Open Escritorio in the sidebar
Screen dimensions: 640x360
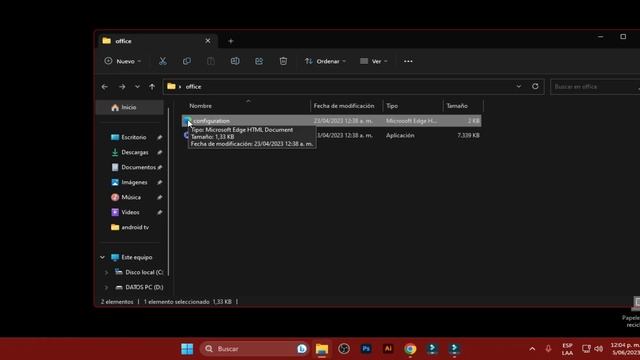(x=133, y=137)
